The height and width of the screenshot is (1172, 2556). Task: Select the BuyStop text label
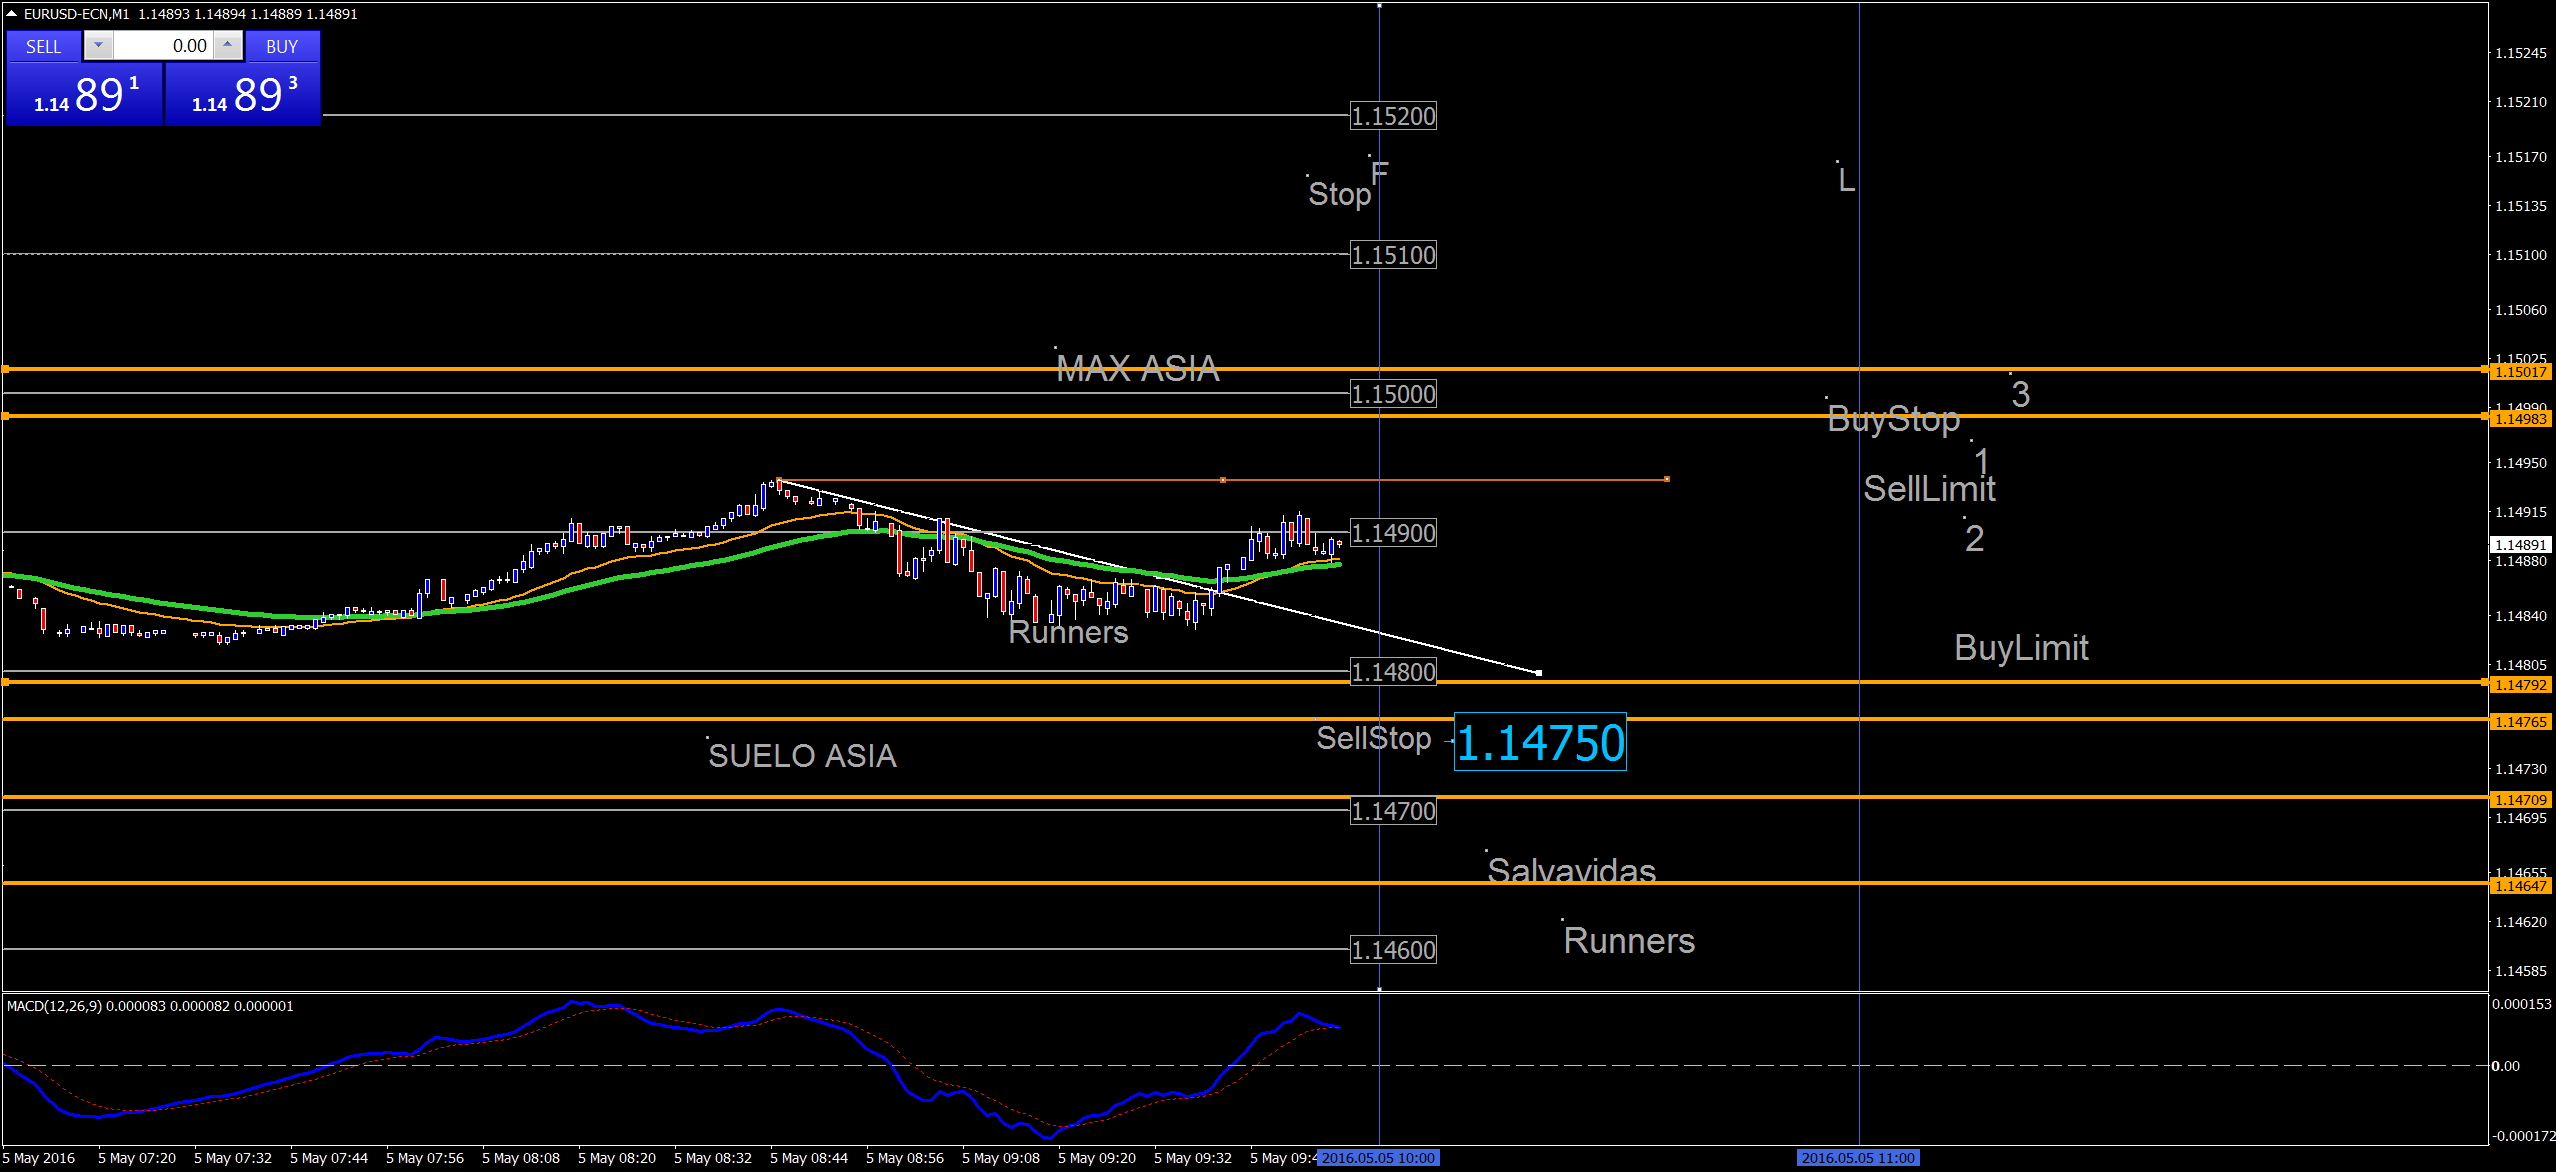point(1893,419)
